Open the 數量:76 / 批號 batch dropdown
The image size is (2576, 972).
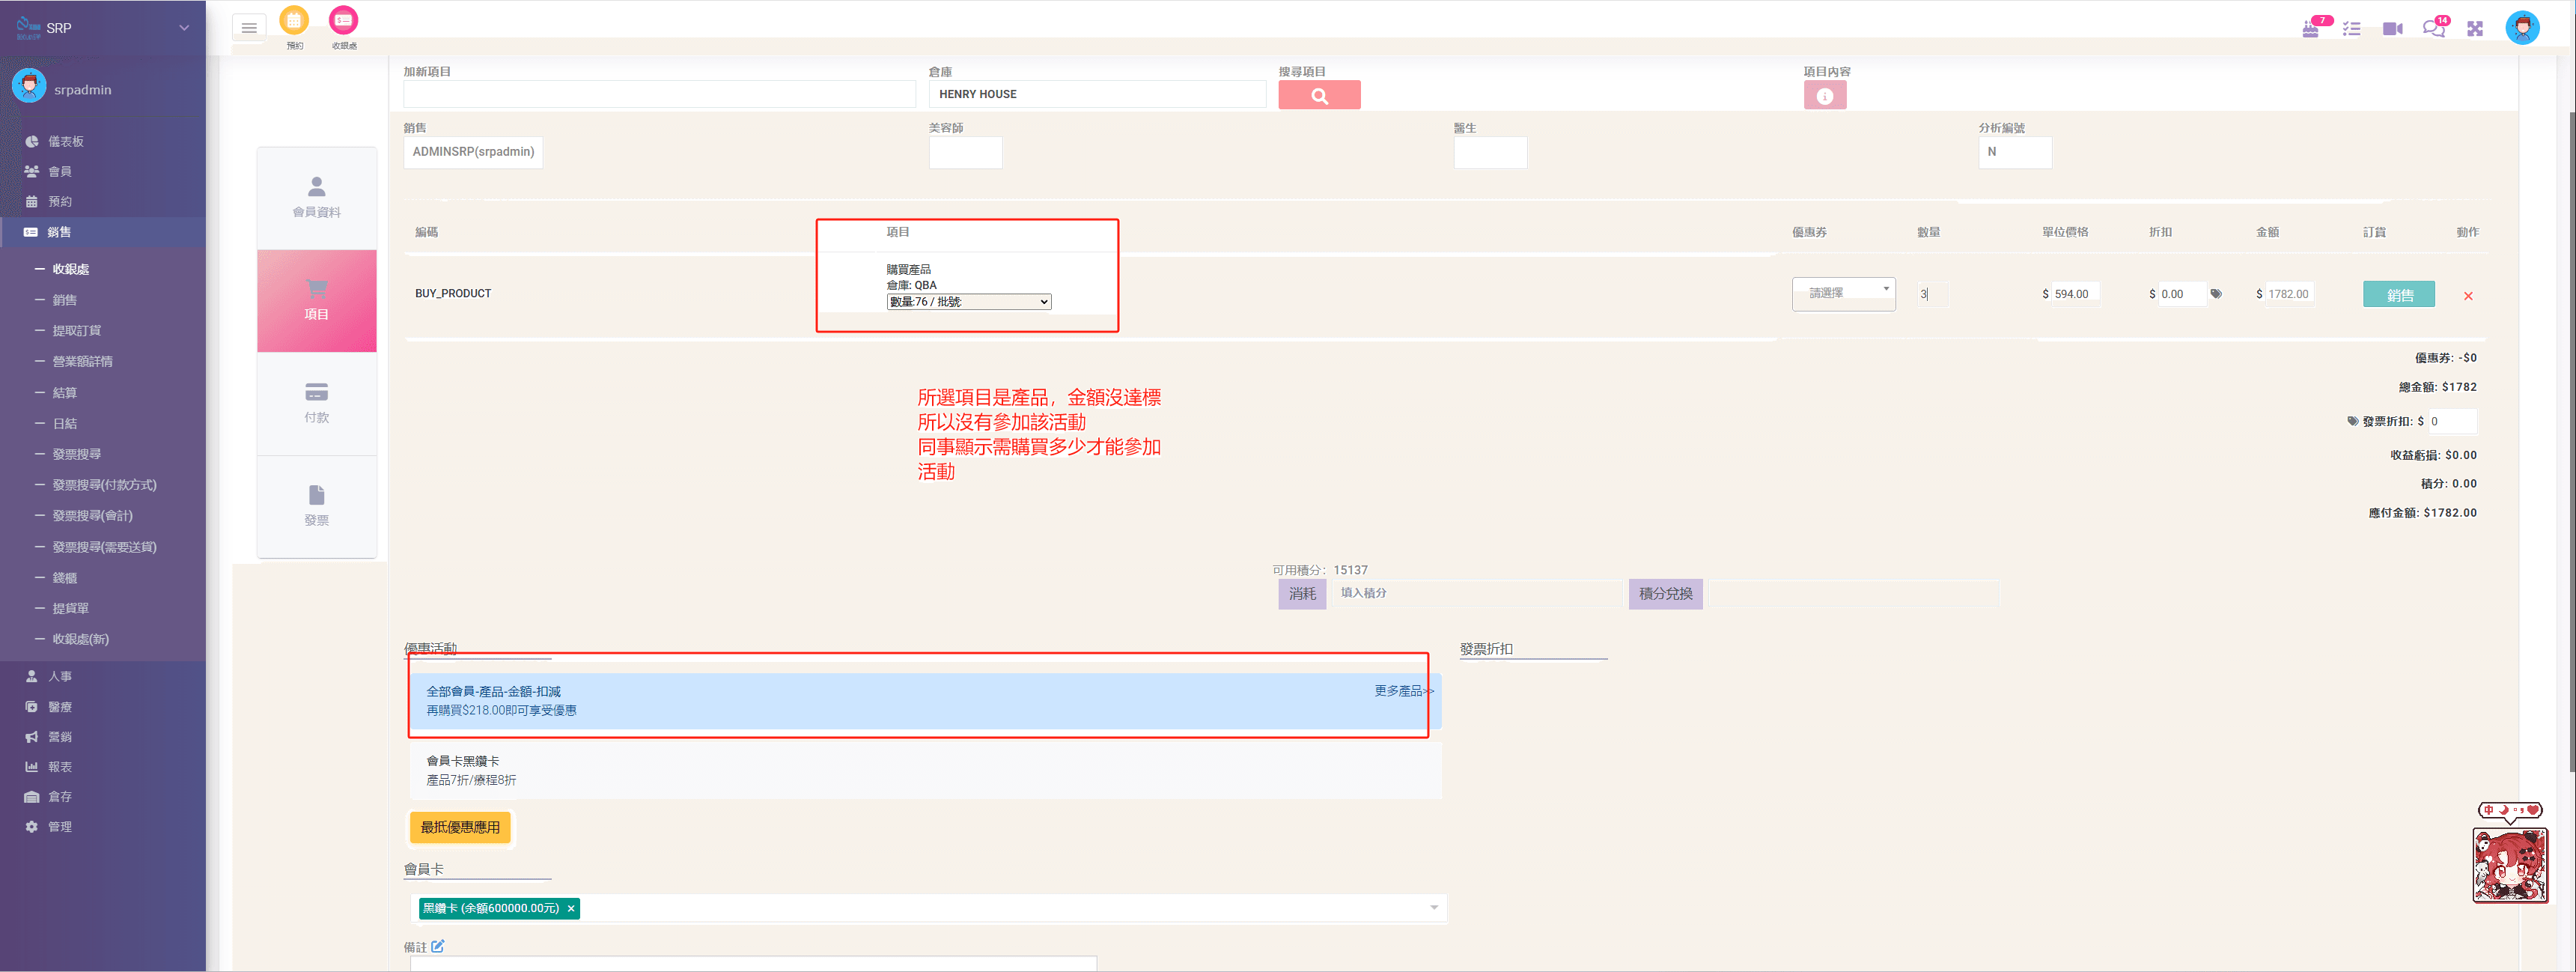click(x=968, y=302)
